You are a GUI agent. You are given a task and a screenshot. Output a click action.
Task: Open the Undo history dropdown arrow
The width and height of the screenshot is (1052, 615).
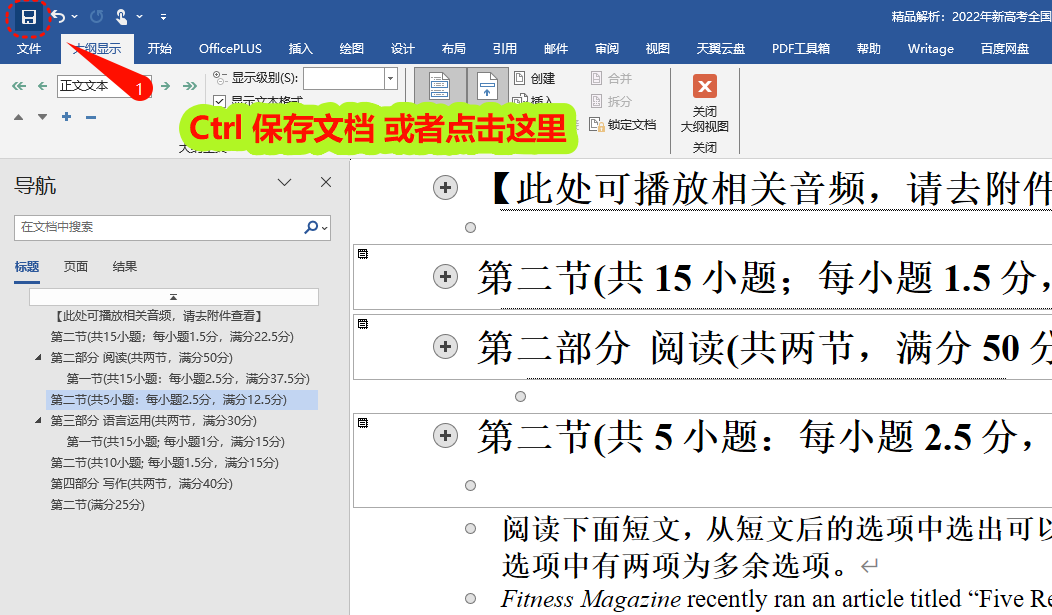(74, 17)
